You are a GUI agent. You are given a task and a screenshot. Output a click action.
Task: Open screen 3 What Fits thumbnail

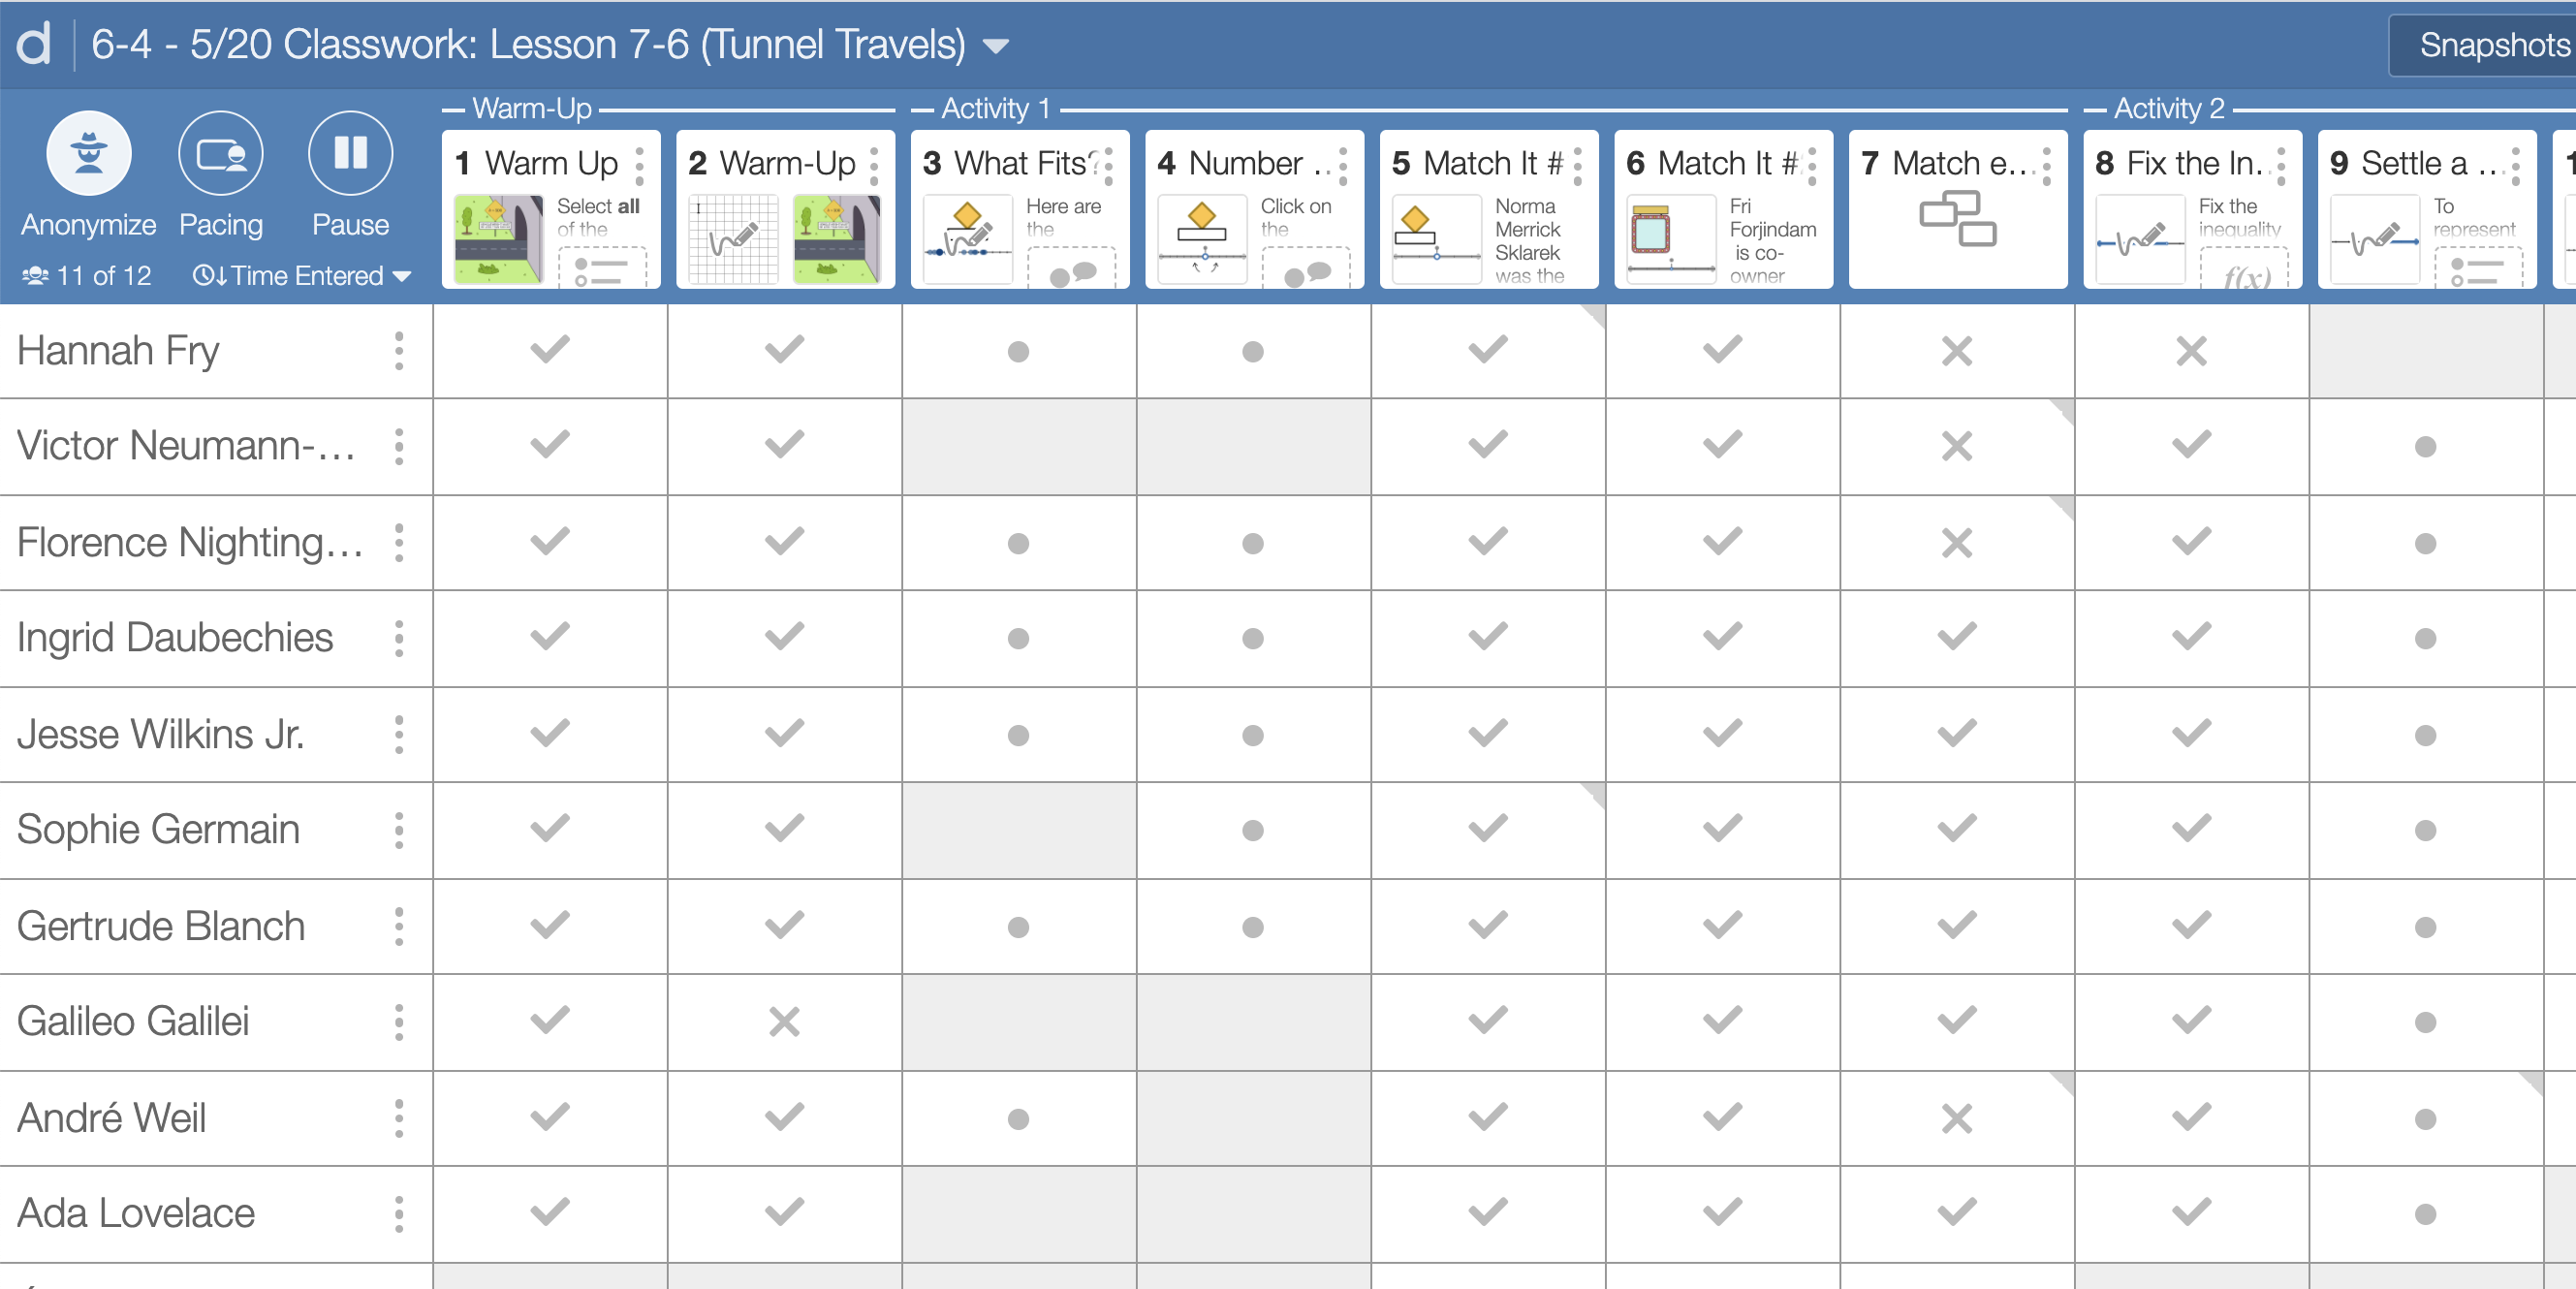967,238
